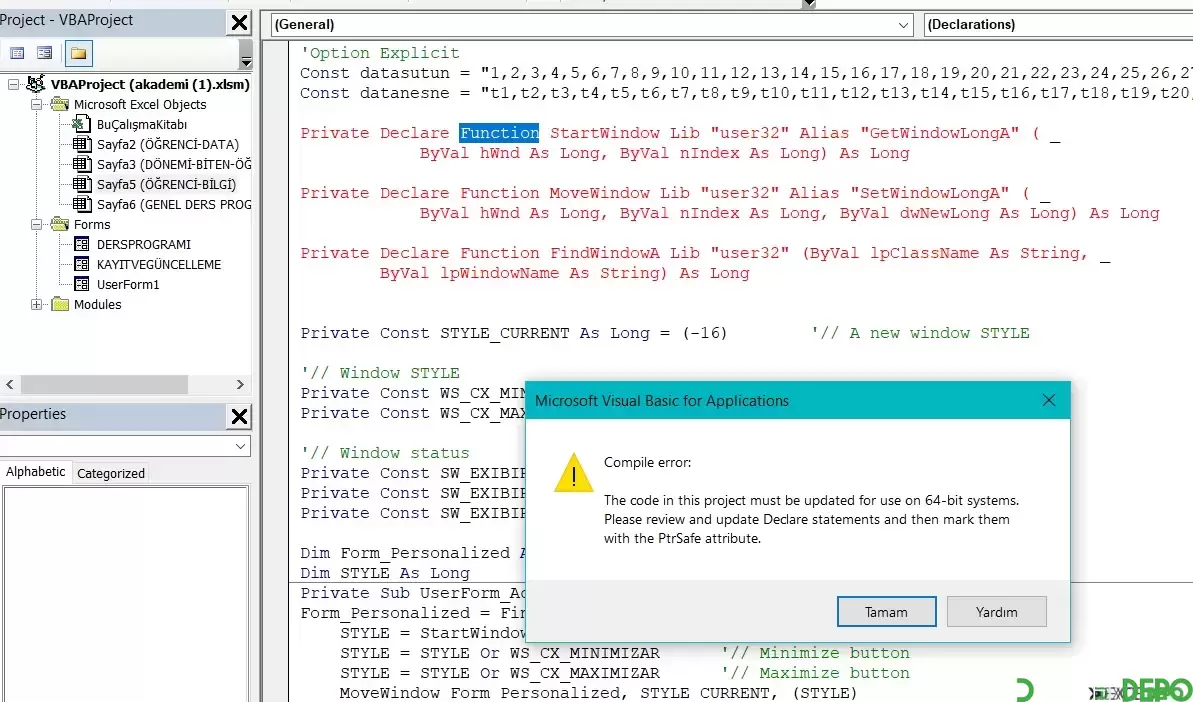This screenshot has height=702, width=1193.
Task: Click the Project tree horizontal scrollbar thumb
Action: click(x=104, y=384)
